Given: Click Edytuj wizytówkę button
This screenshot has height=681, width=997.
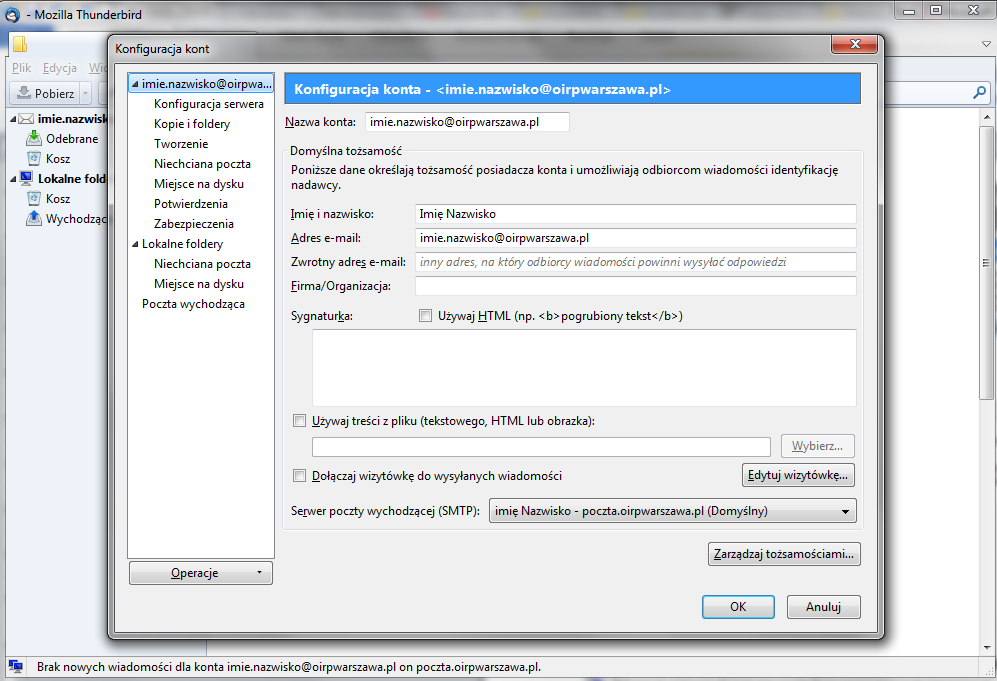Looking at the screenshot, I should [798, 475].
